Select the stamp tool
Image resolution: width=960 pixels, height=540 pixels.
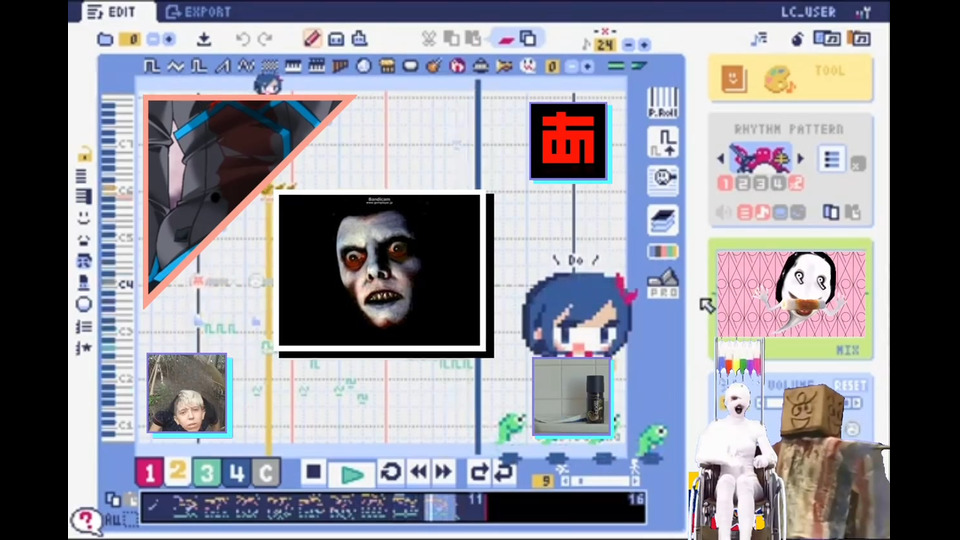[359, 39]
